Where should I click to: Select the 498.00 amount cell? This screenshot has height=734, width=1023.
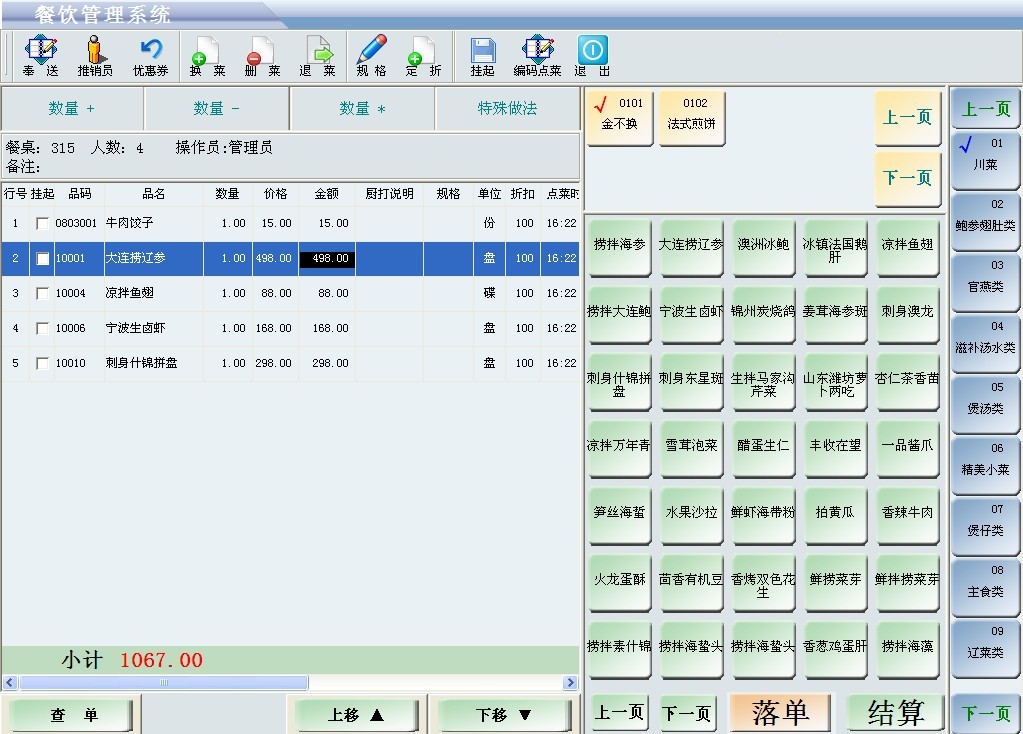tap(327, 258)
